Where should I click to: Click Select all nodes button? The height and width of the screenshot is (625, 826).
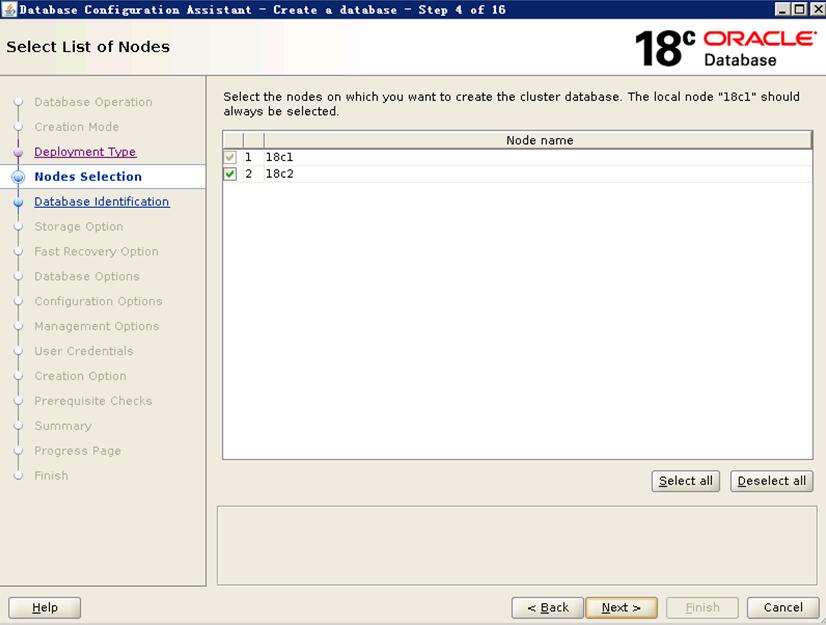tap(685, 481)
